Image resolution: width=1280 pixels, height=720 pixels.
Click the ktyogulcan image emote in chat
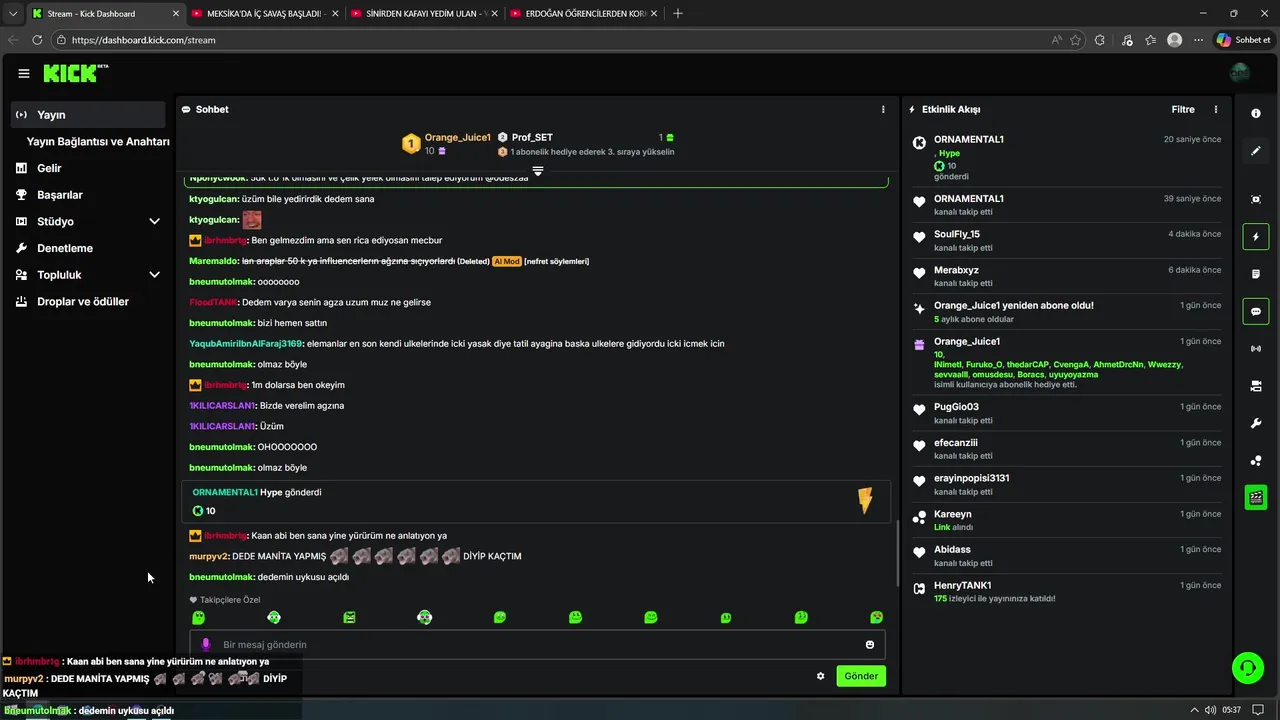252,220
